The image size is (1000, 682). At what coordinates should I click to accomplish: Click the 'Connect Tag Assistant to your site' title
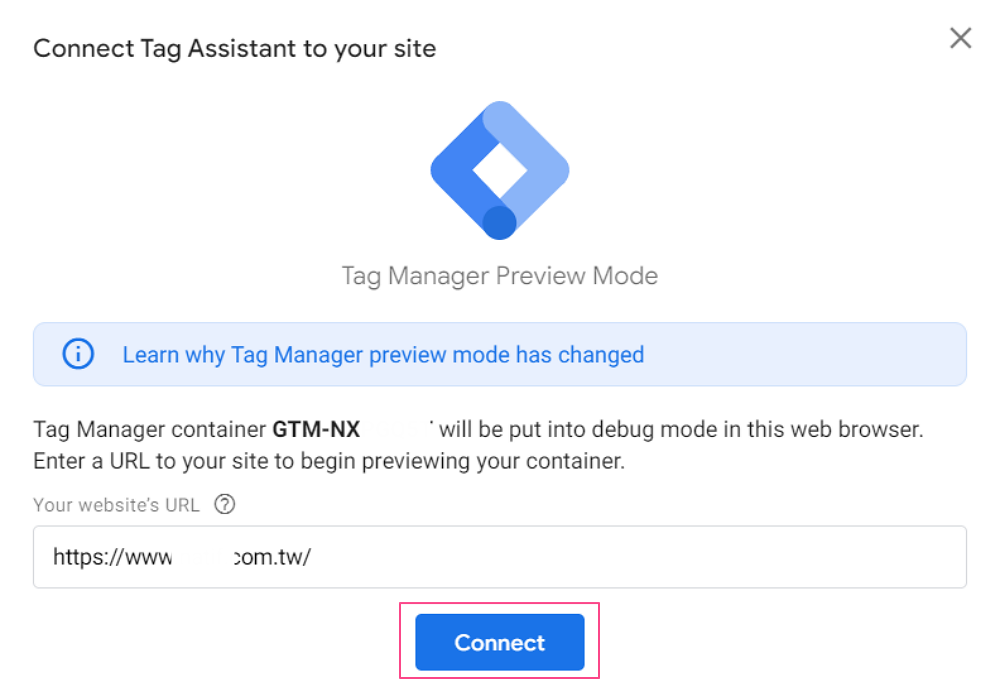(235, 49)
